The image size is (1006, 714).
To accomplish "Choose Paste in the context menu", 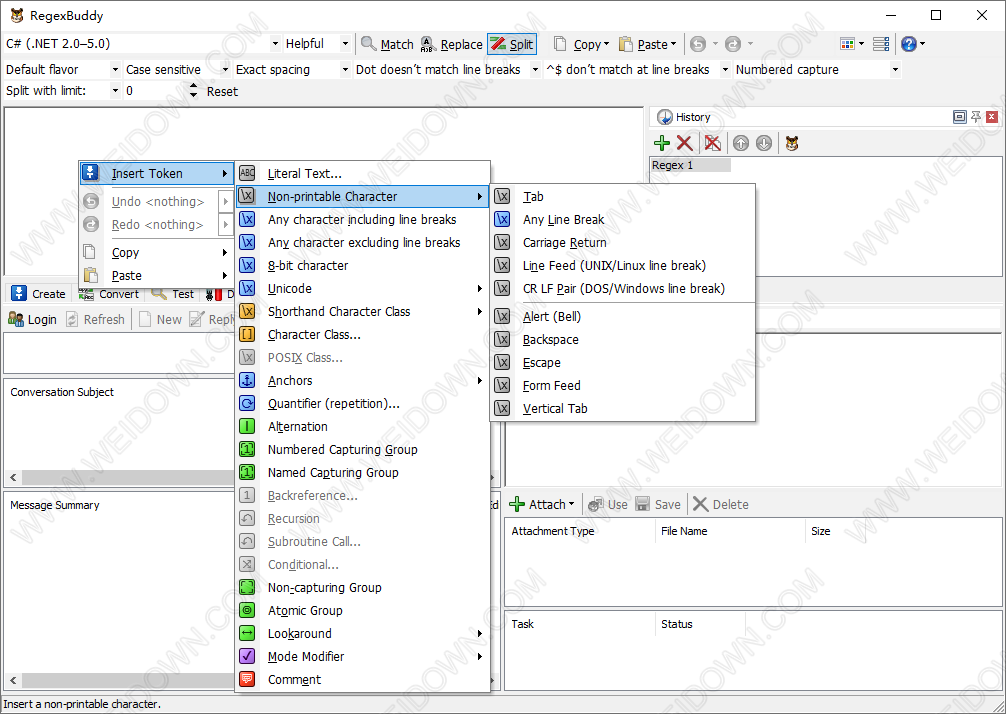I will click(157, 275).
